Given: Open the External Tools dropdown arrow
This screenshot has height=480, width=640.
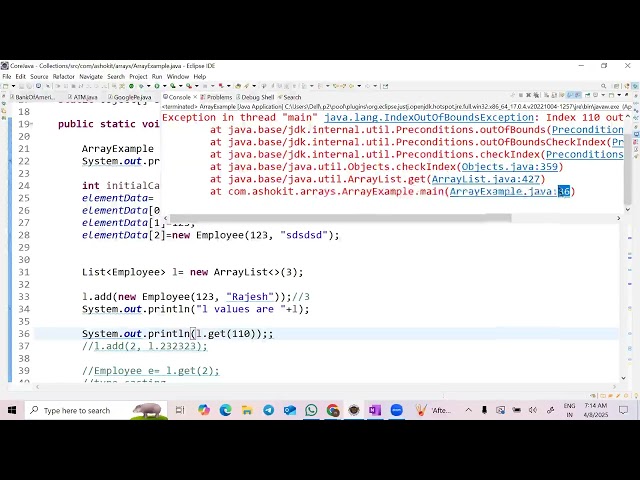Looking at the screenshot, I should (197, 86).
